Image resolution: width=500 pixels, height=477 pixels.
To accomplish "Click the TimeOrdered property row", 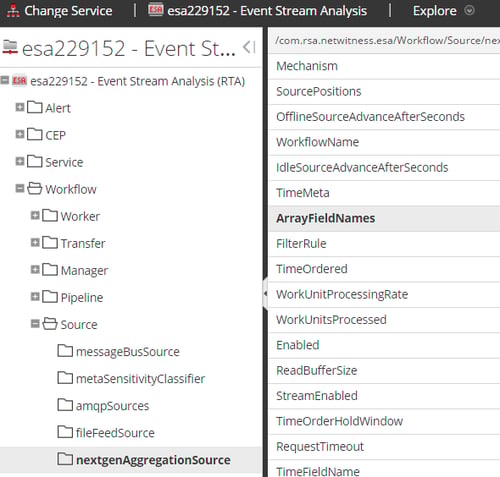I will [384, 269].
